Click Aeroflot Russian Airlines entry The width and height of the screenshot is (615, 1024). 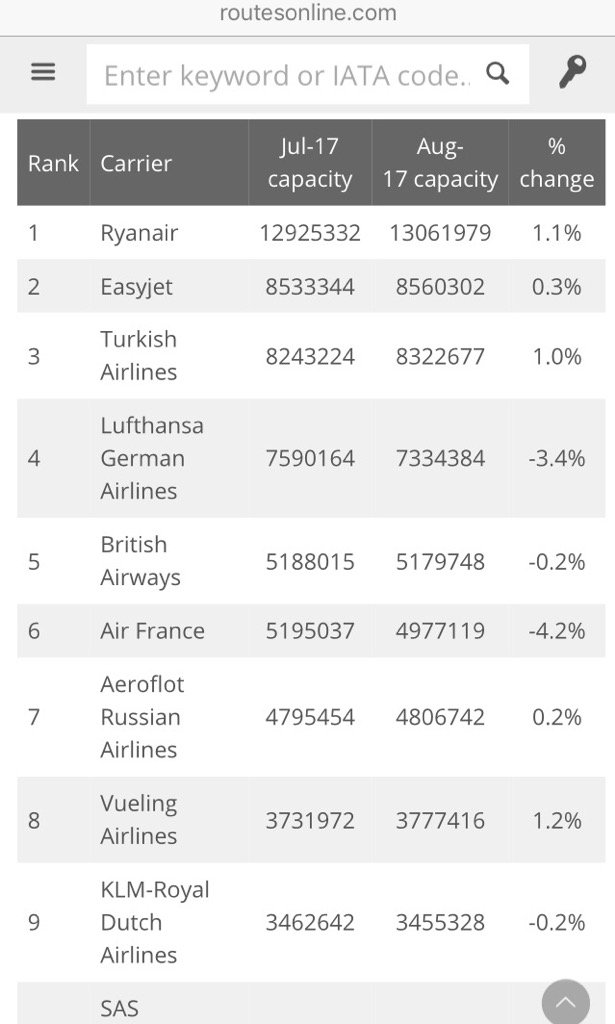(142, 717)
